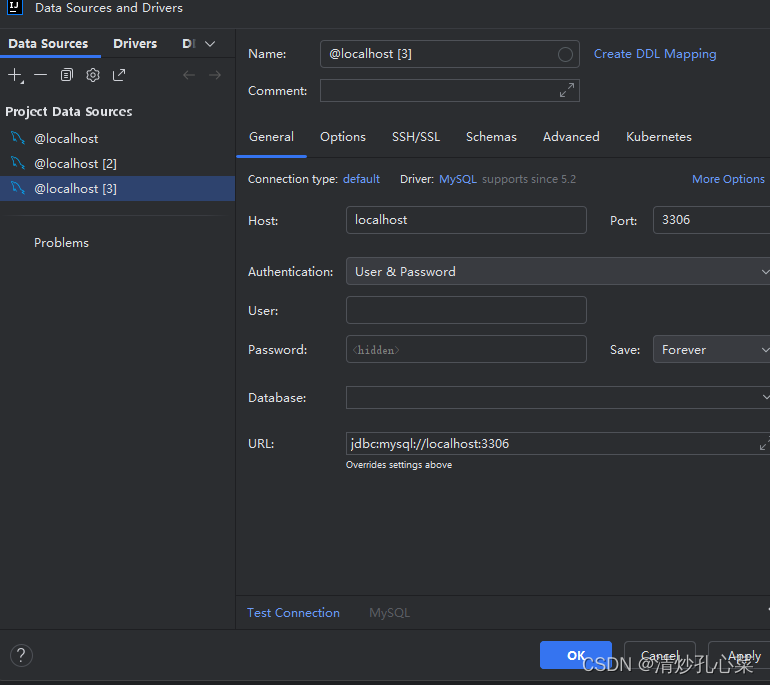Click the Comment input field
770x685 pixels.
[449, 90]
